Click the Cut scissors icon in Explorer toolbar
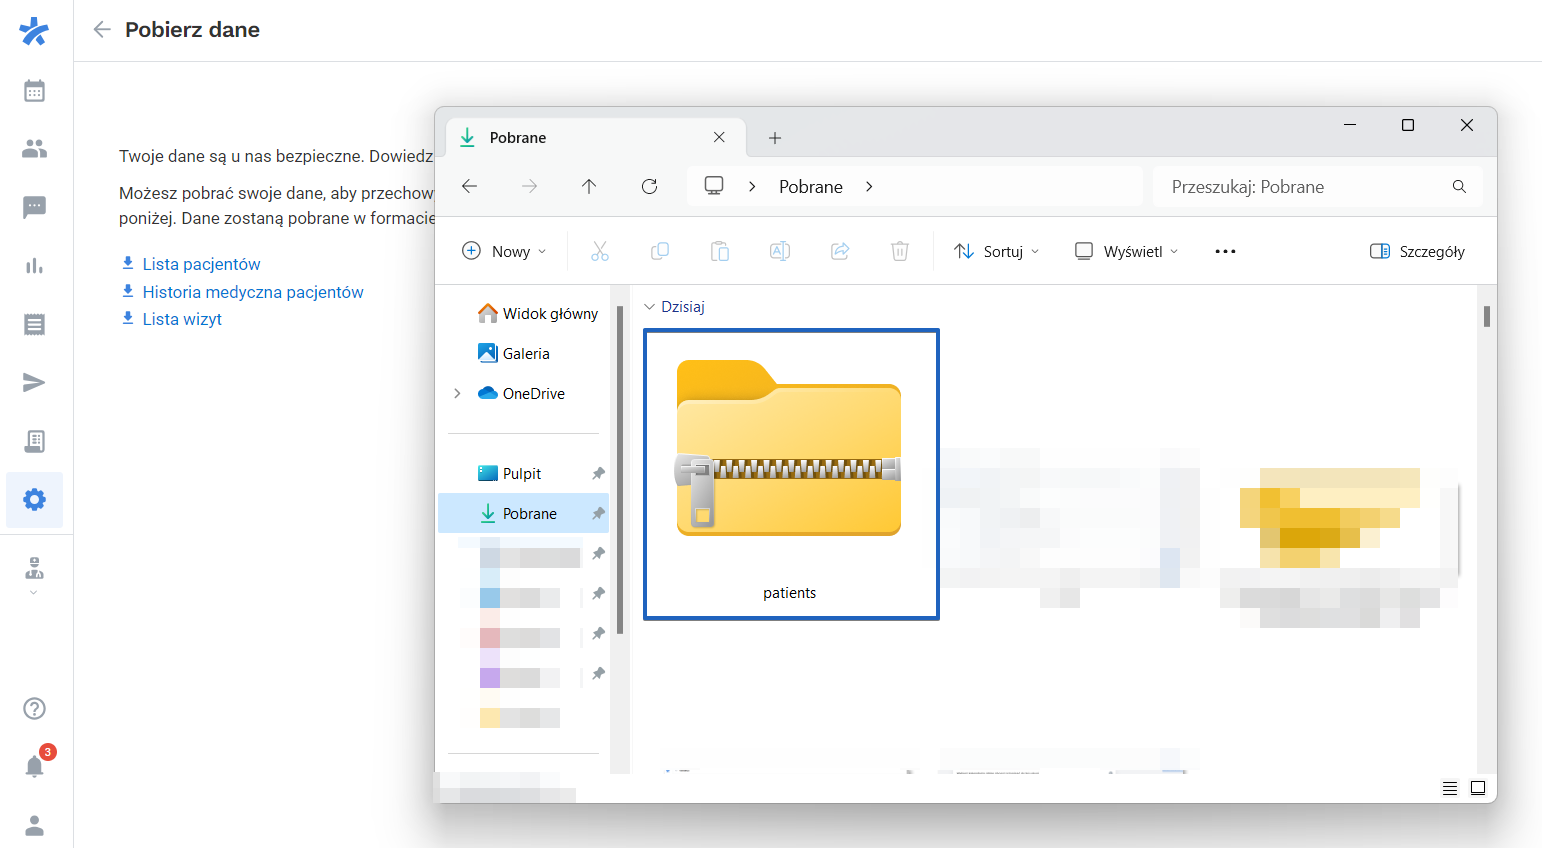Image resolution: width=1542 pixels, height=848 pixels. (600, 251)
